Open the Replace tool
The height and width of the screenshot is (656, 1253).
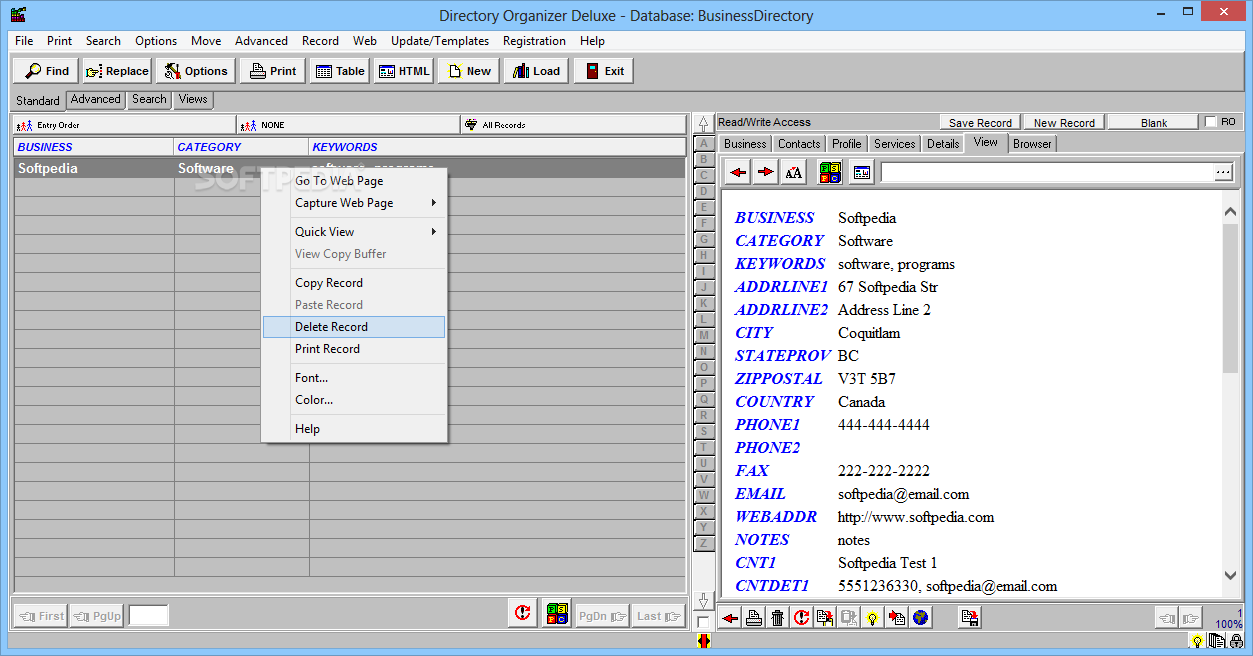(117, 71)
